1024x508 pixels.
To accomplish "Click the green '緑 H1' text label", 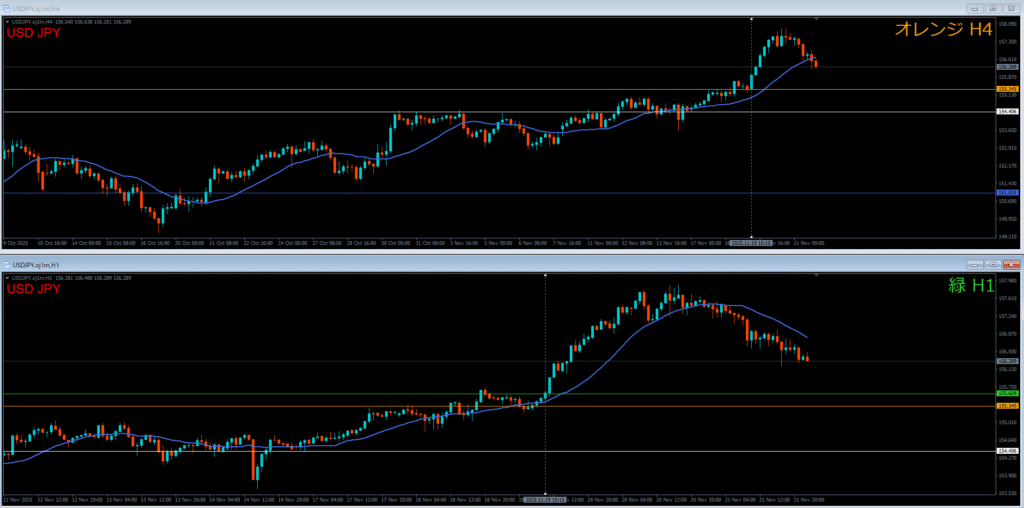I will [x=970, y=287].
